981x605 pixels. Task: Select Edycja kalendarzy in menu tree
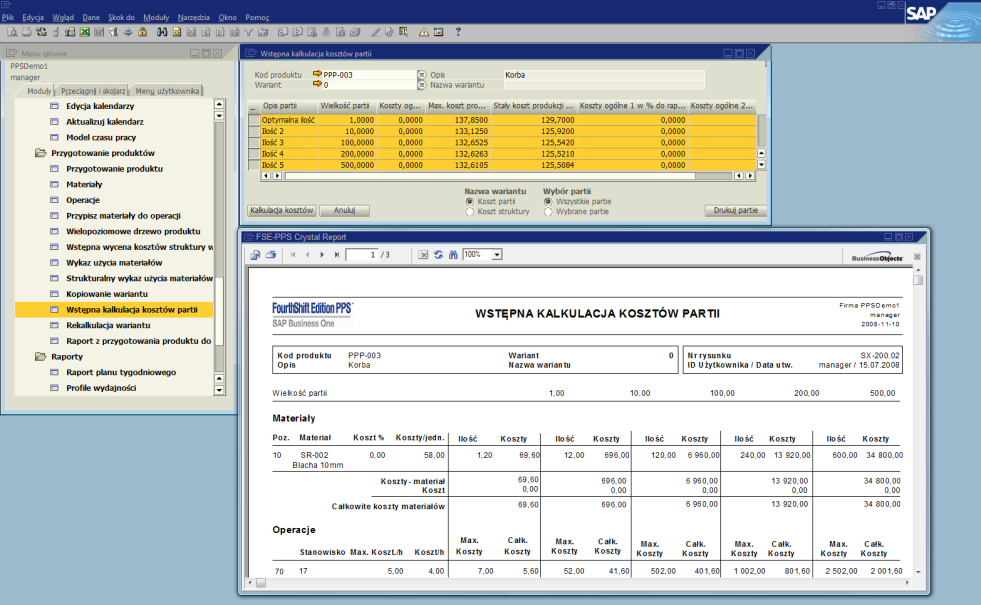[x=100, y=106]
